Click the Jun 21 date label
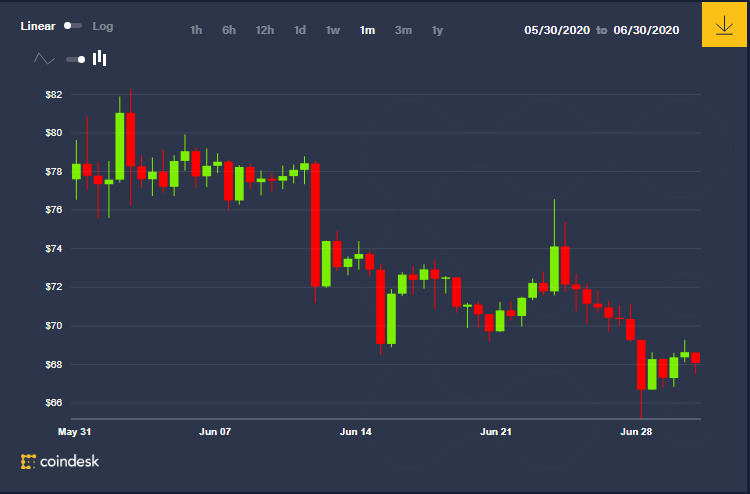Viewport: 750px width, 494px height. click(496, 432)
